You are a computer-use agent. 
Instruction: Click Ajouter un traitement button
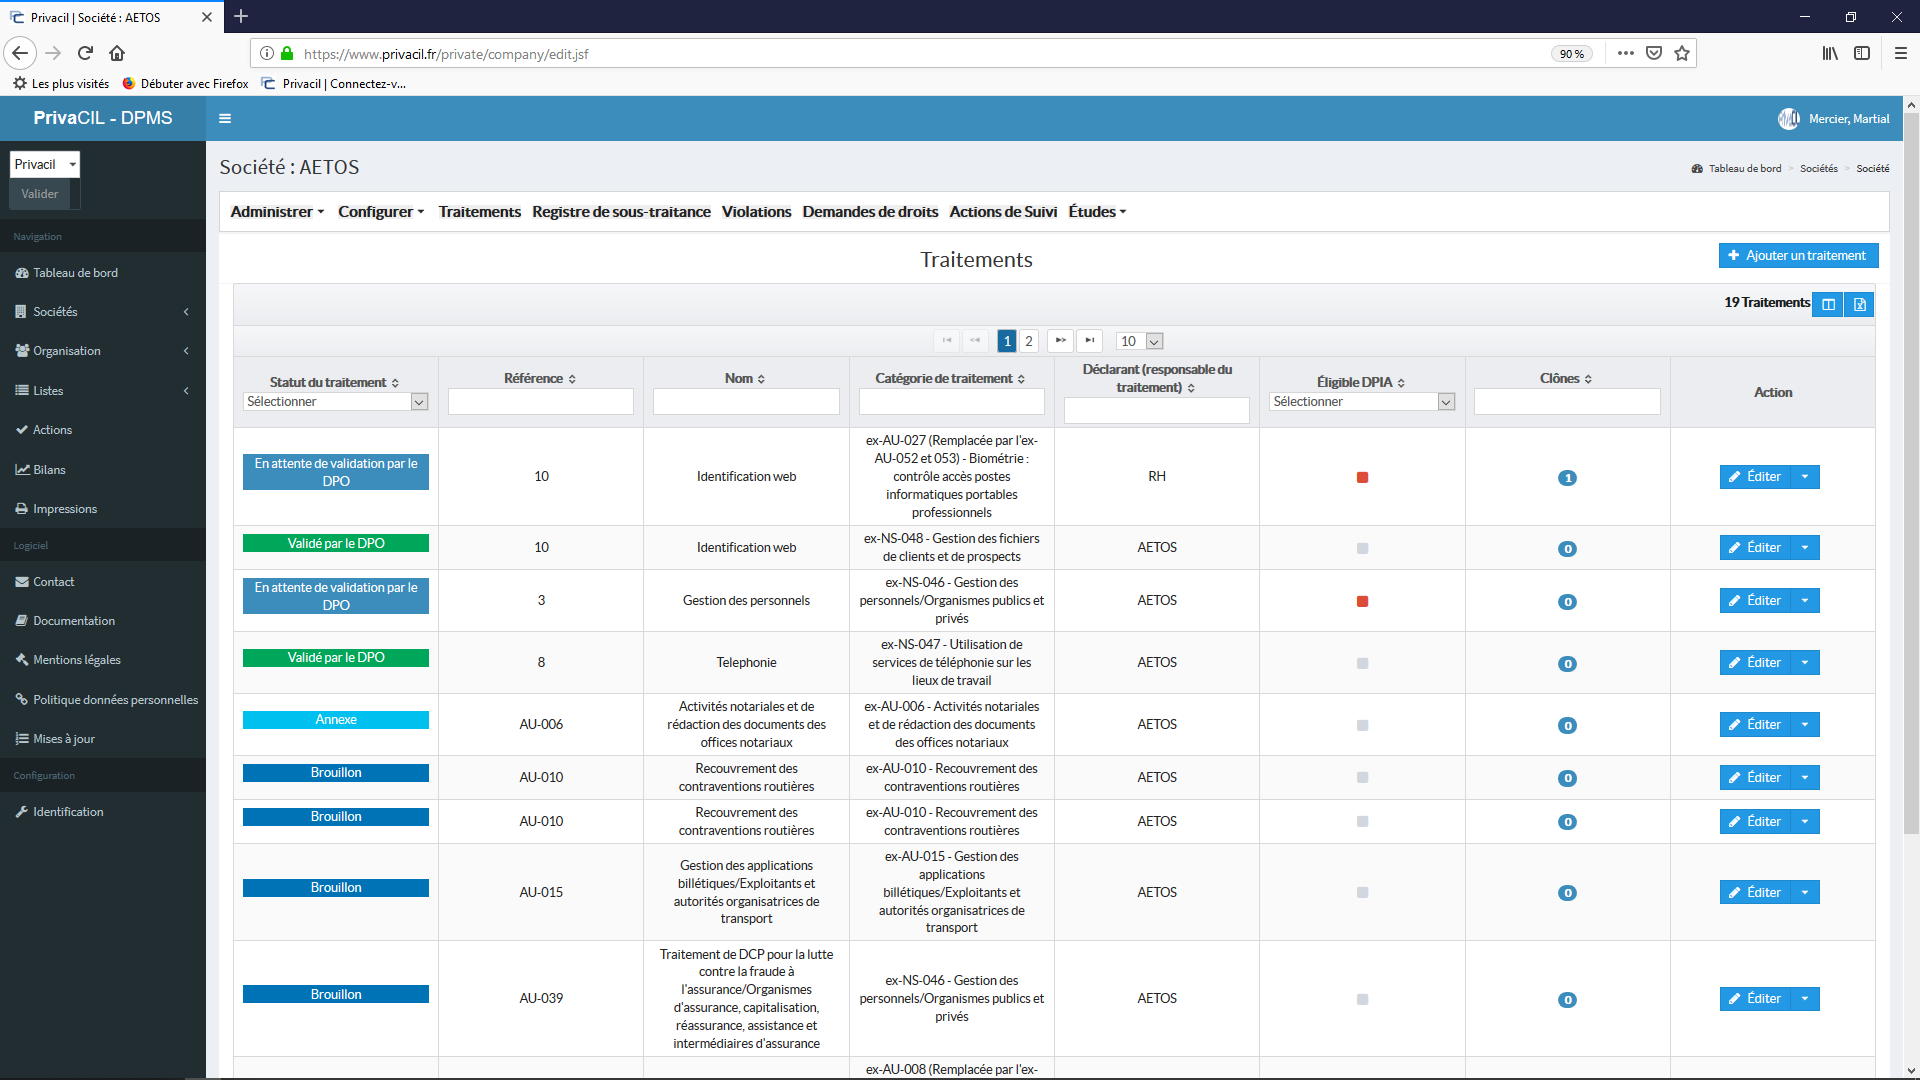click(1797, 255)
